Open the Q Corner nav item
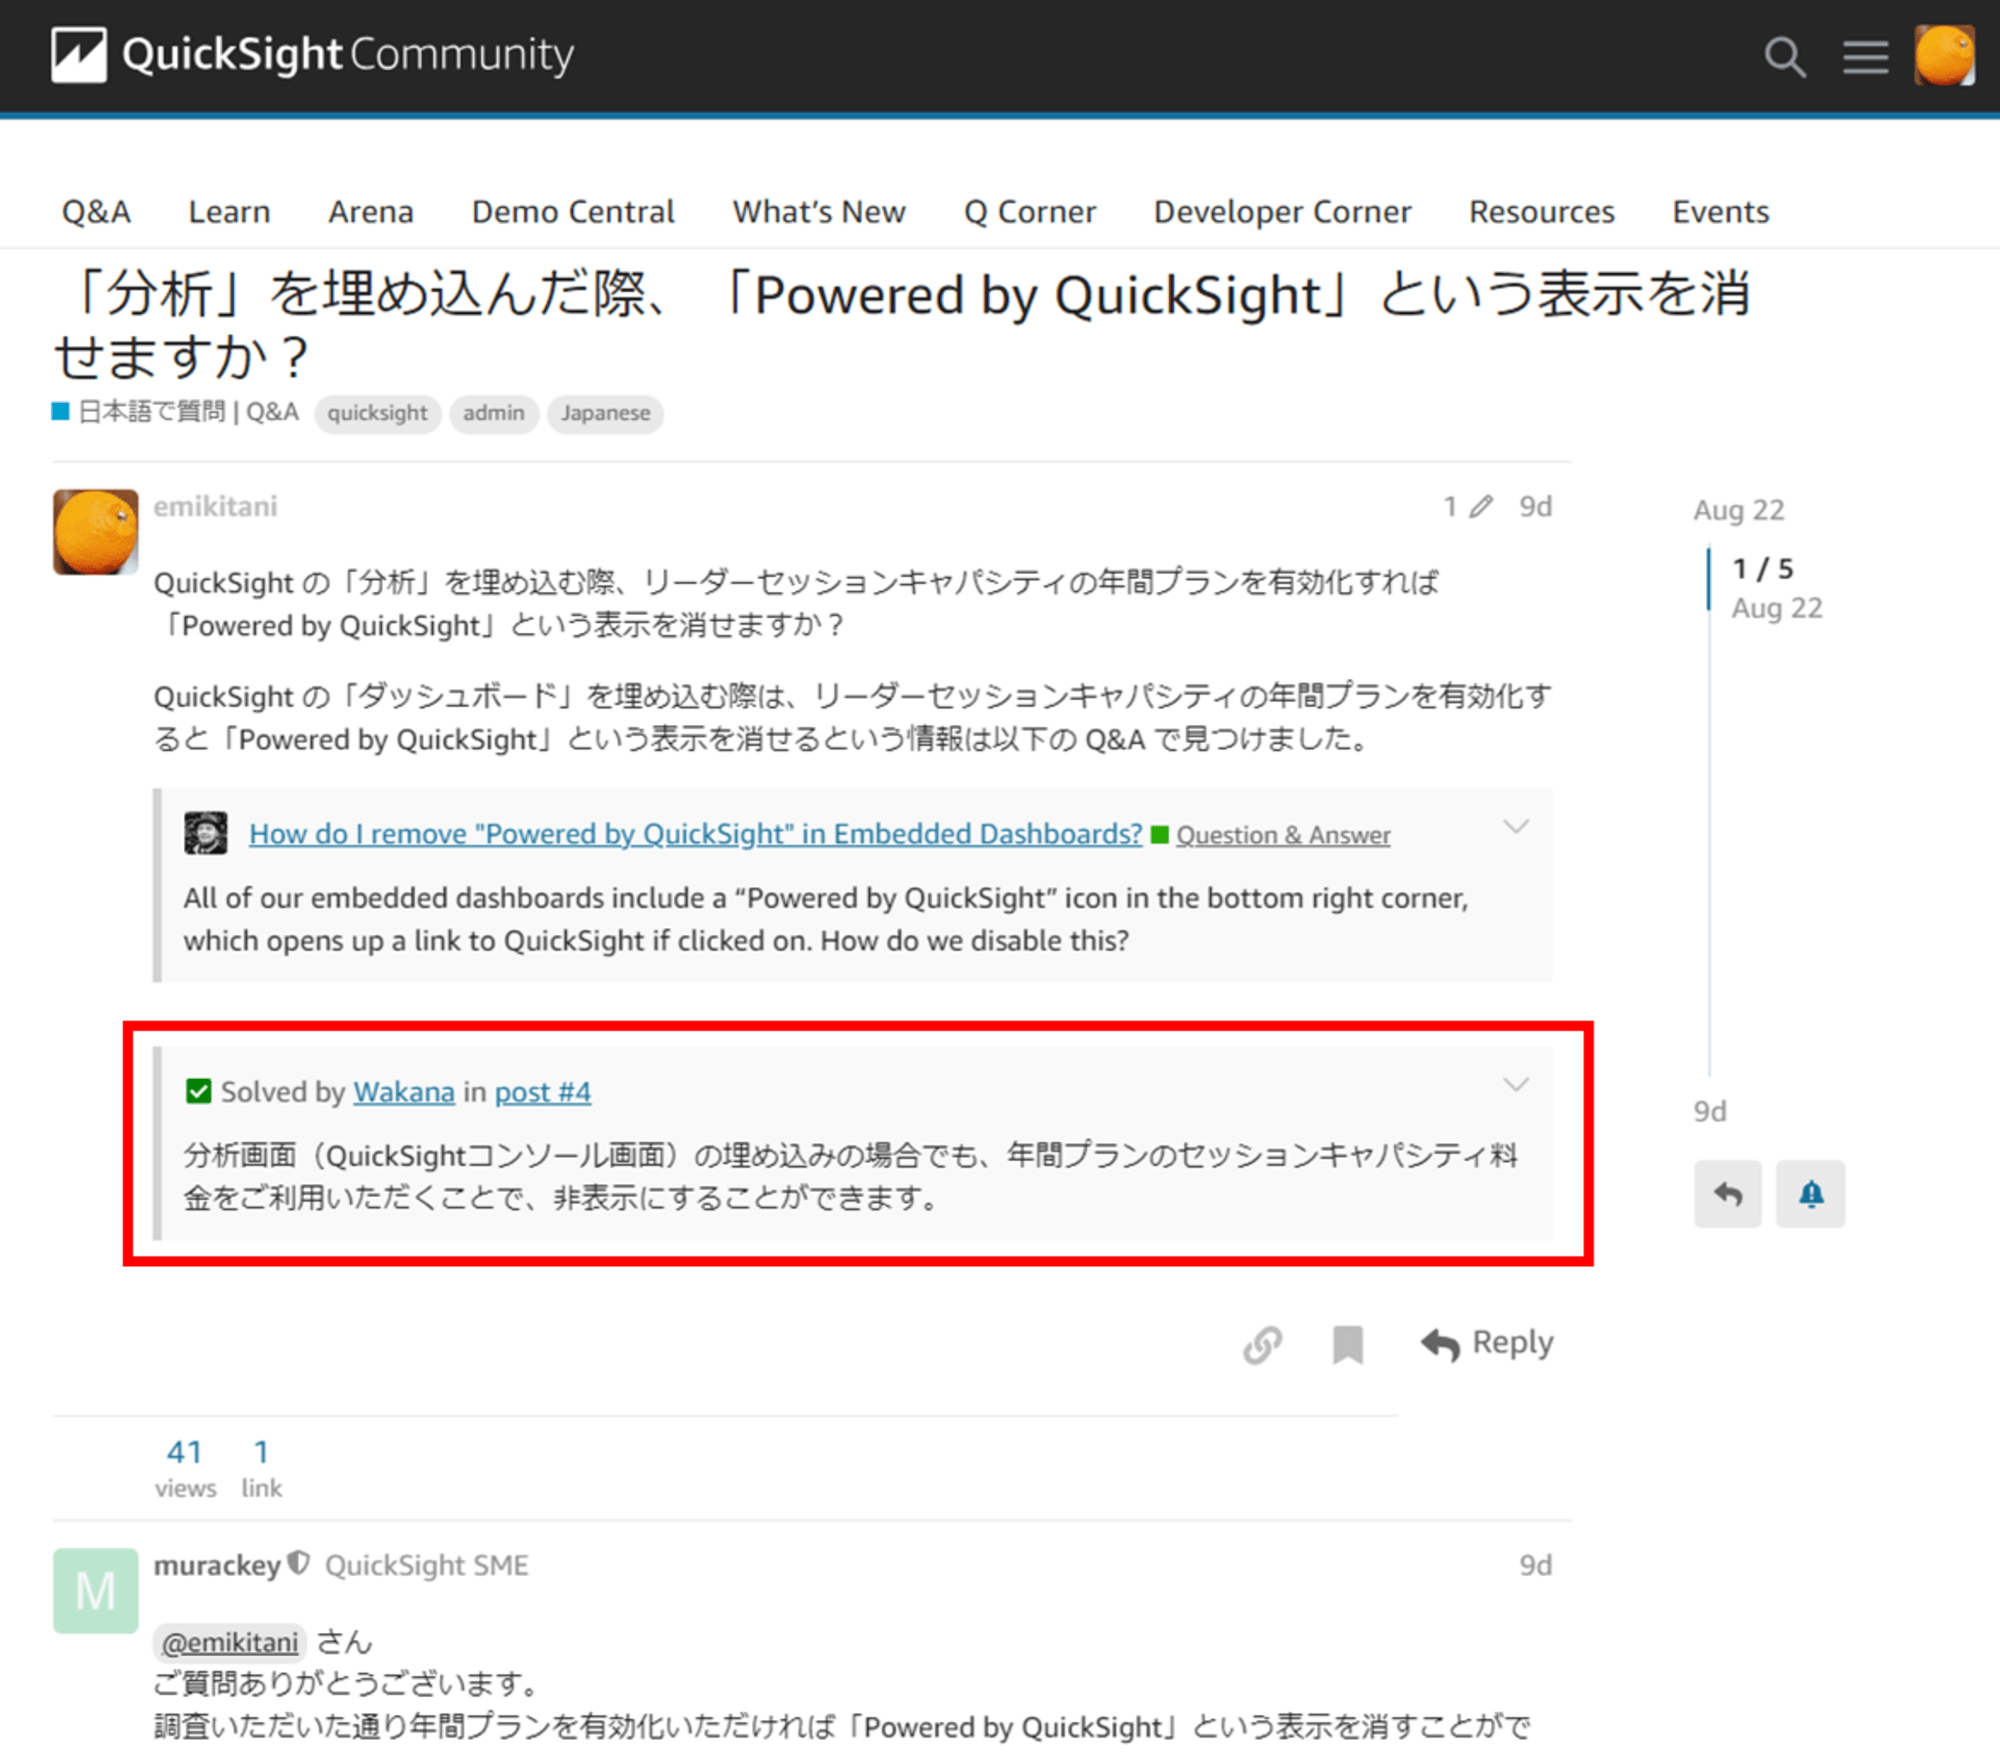The width and height of the screenshot is (2000, 1753). pyautogui.click(x=1029, y=212)
